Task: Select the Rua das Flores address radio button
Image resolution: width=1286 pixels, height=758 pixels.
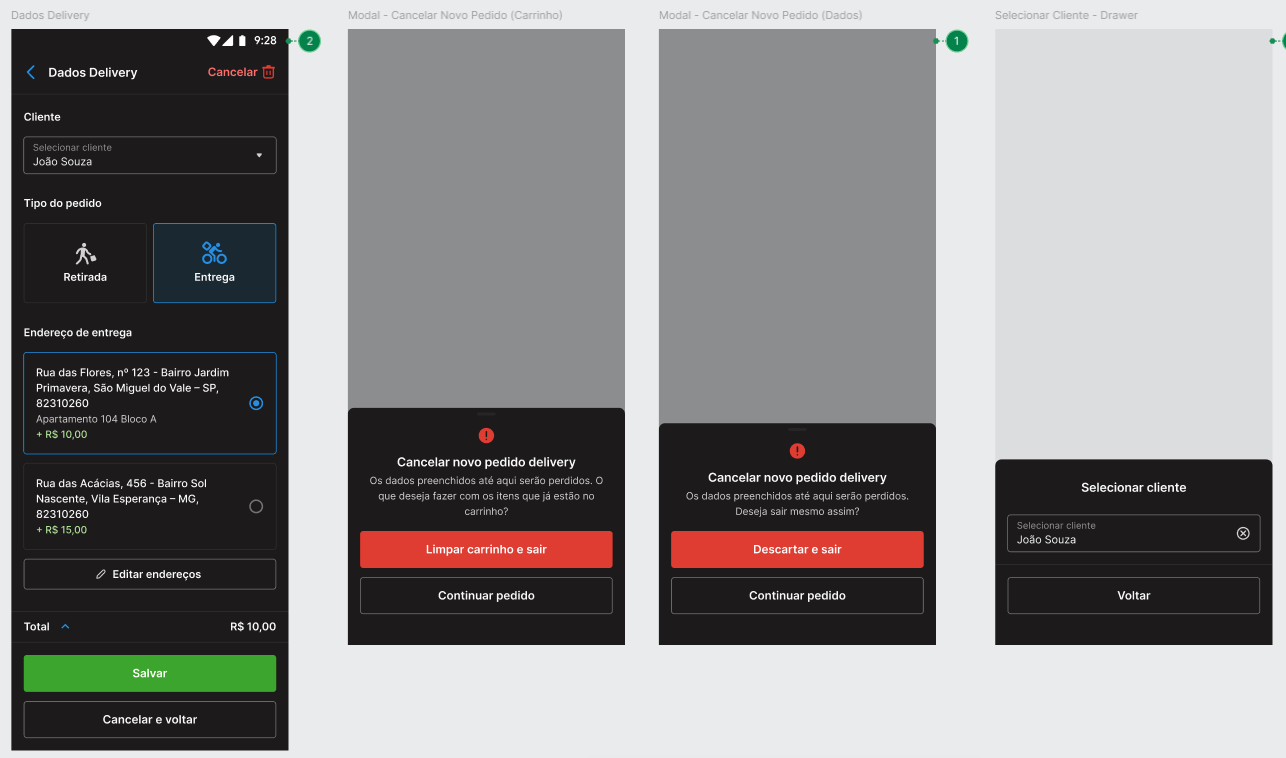Action: point(256,403)
